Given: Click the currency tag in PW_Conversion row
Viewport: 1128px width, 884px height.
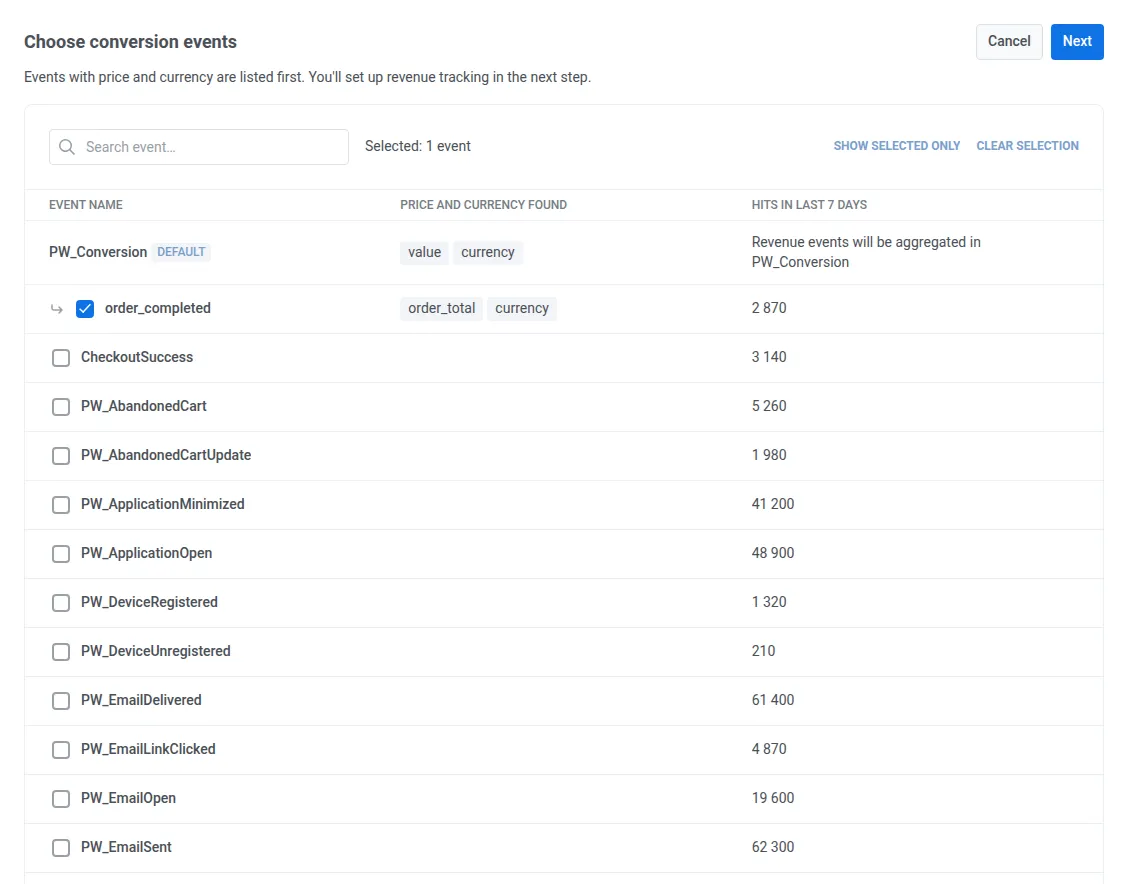Looking at the screenshot, I should coord(488,252).
